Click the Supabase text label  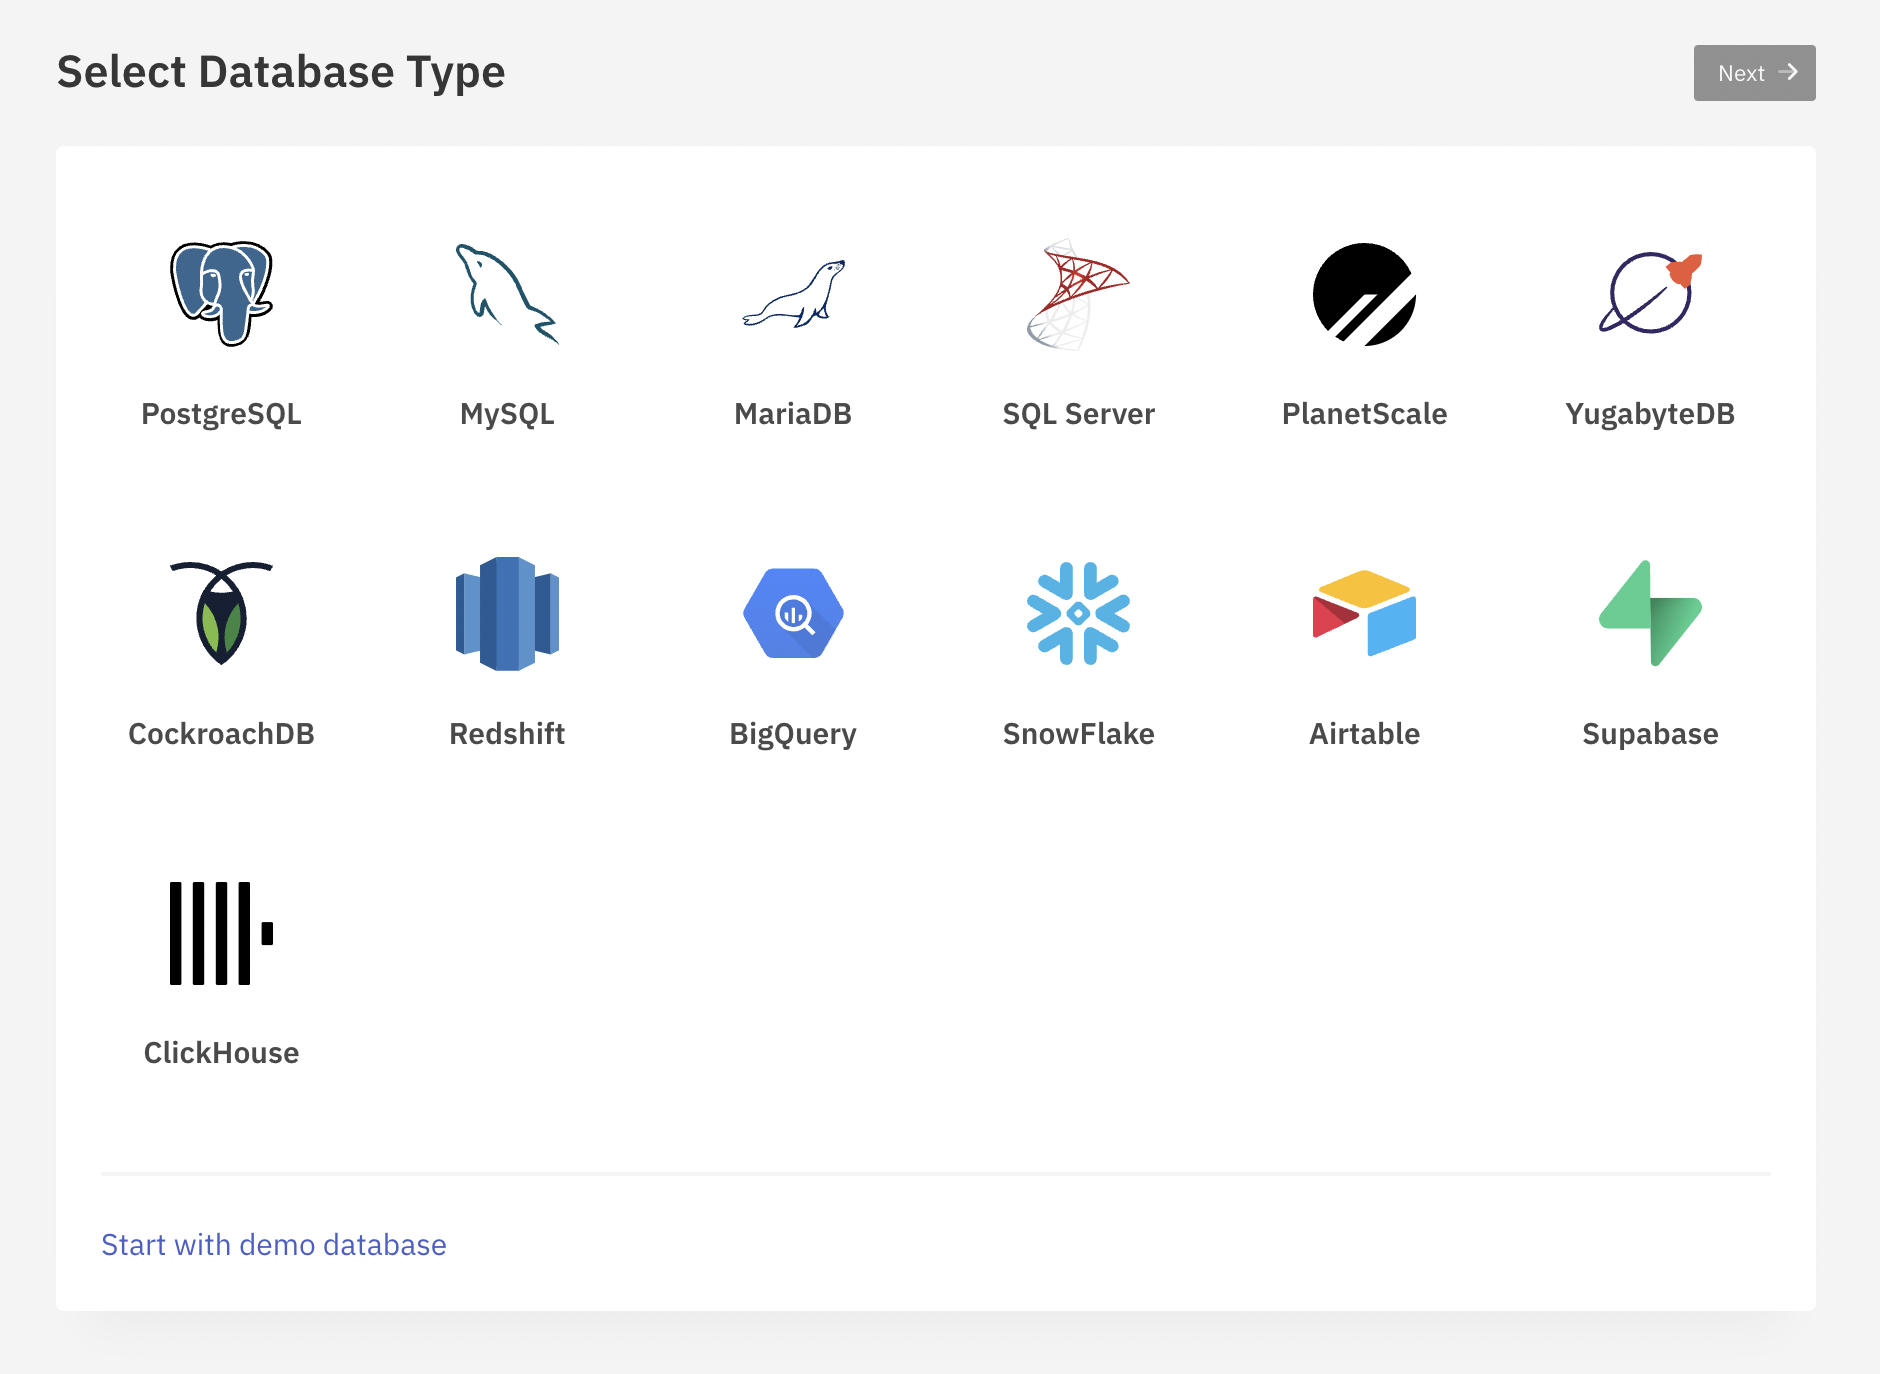coord(1650,734)
